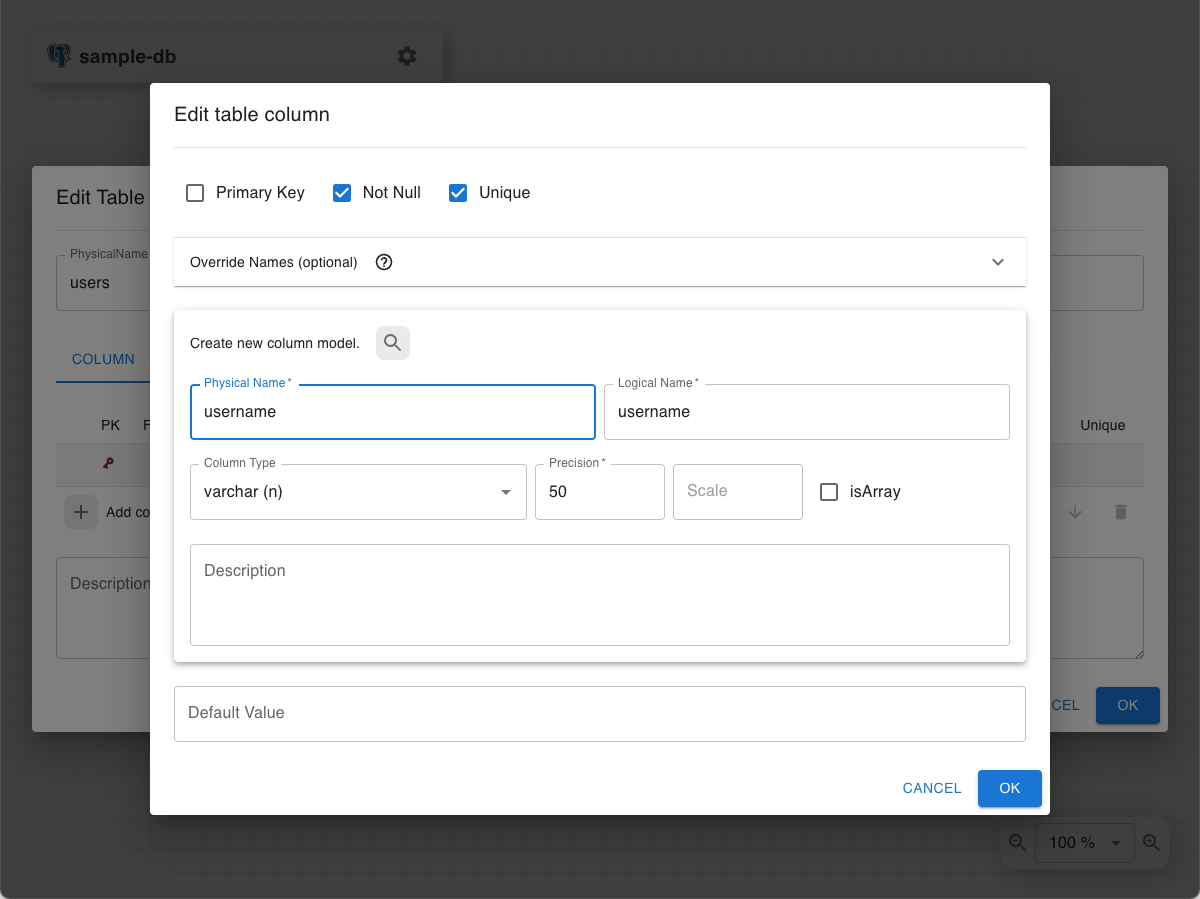The height and width of the screenshot is (899, 1200).
Task: Click the Precision input field
Action: pyautogui.click(x=600, y=492)
